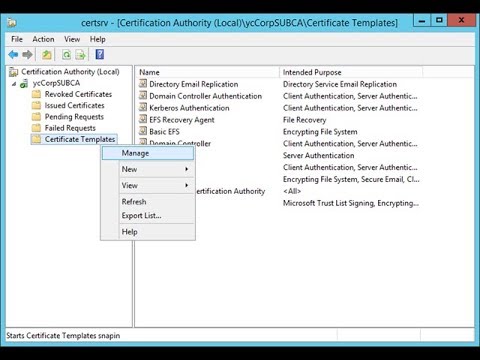
Task: Click the Issued Certificates folder icon
Action: click(36, 106)
